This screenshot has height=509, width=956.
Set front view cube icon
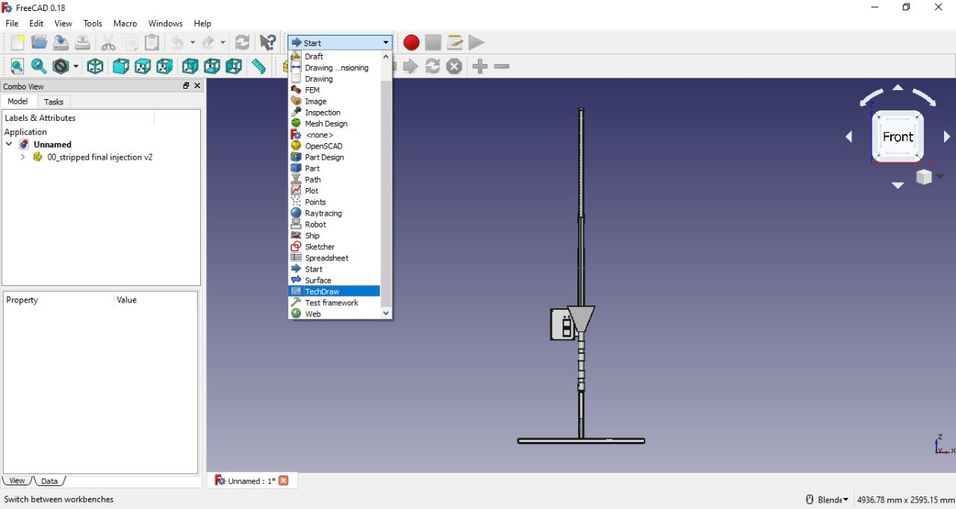click(121, 66)
